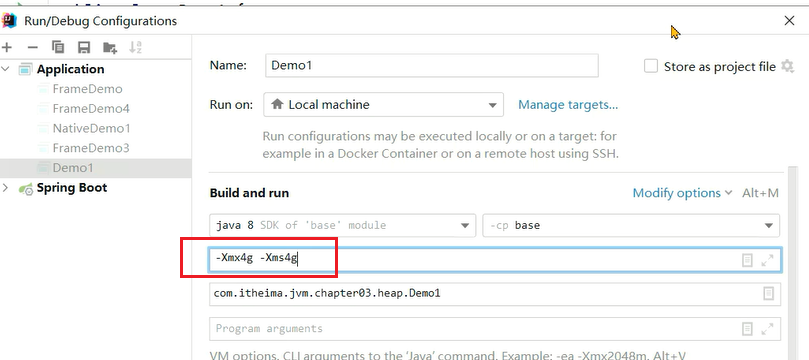Save configuration using the floppy disk icon

(84, 48)
